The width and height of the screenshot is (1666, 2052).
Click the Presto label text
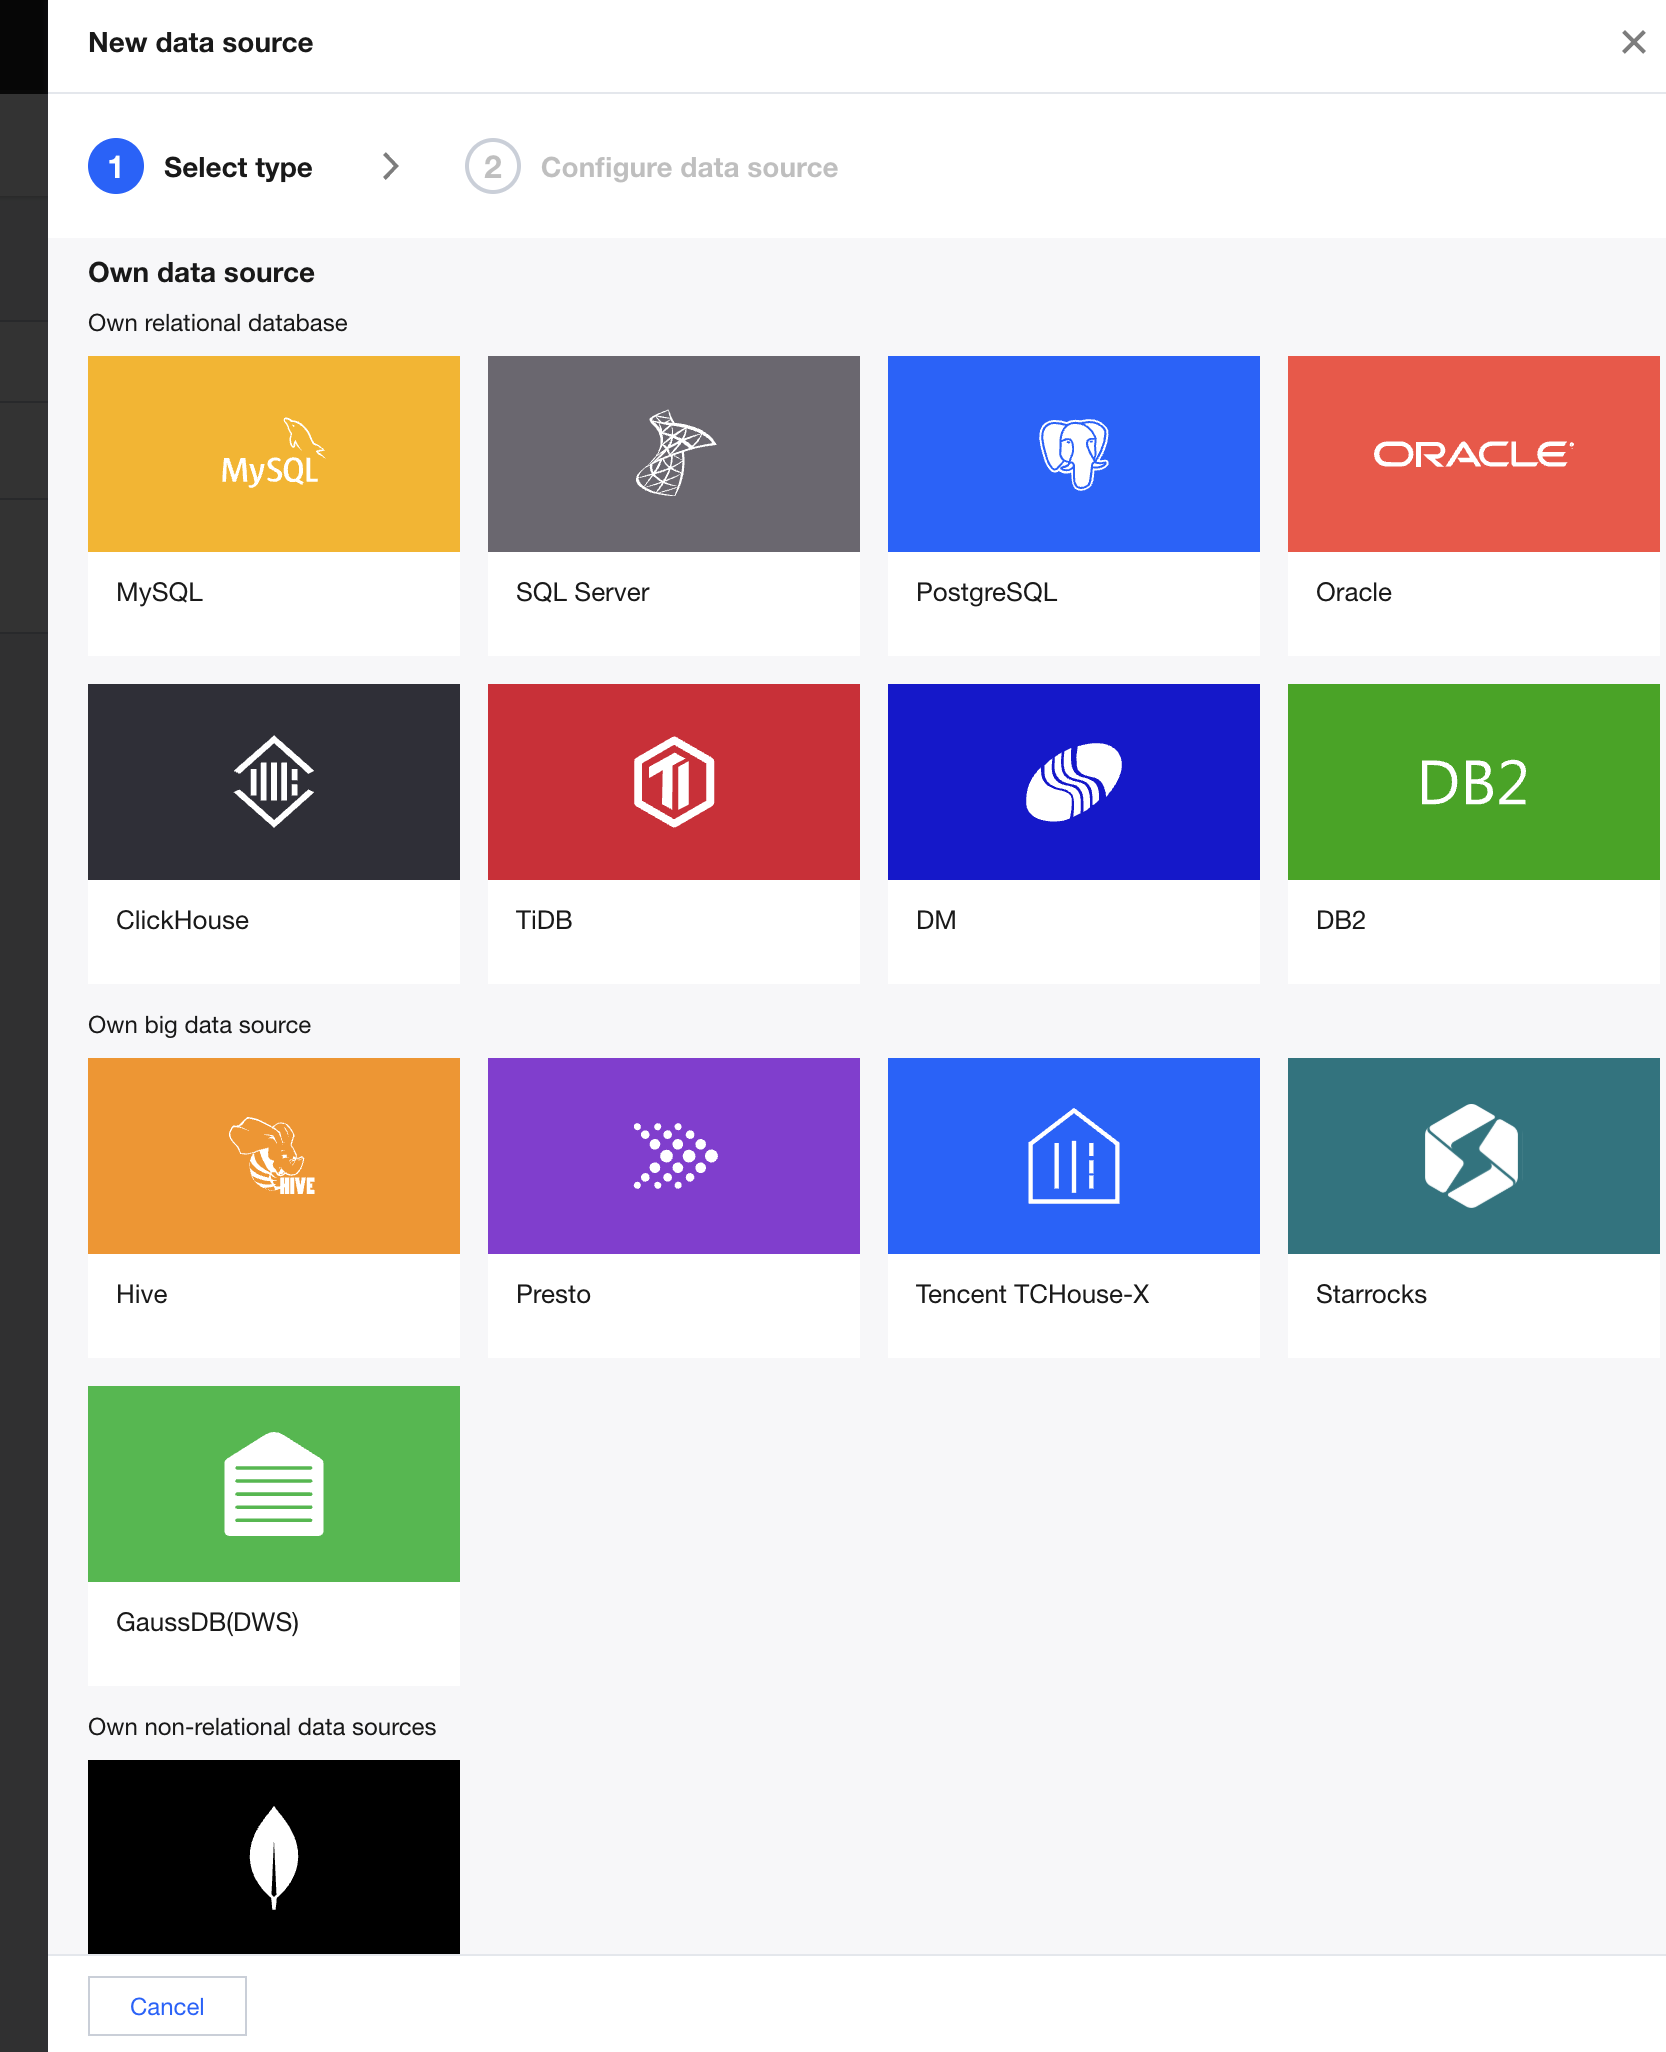point(554,1294)
